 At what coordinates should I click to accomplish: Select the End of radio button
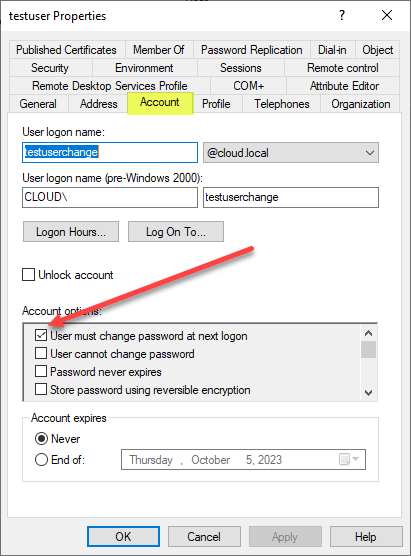[x=41, y=460]
